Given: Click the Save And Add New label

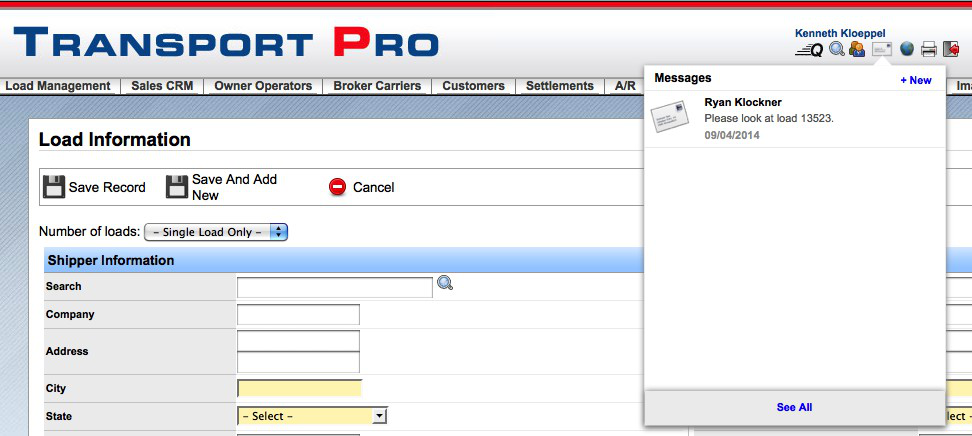Looking at the screenshot, I should point(234,187).
